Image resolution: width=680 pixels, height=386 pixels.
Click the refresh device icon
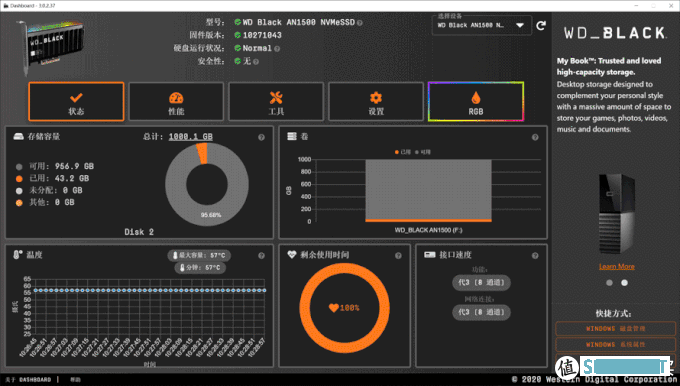[541, 26]
